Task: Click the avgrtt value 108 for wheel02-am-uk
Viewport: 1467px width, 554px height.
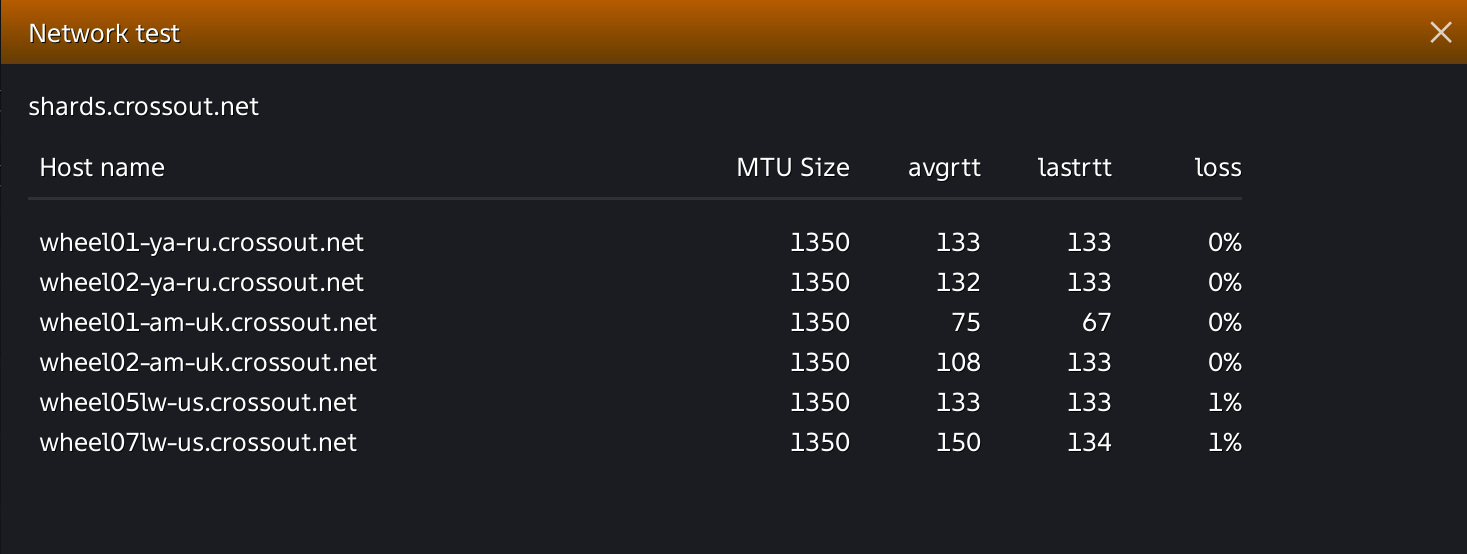Action: (959, 362)
